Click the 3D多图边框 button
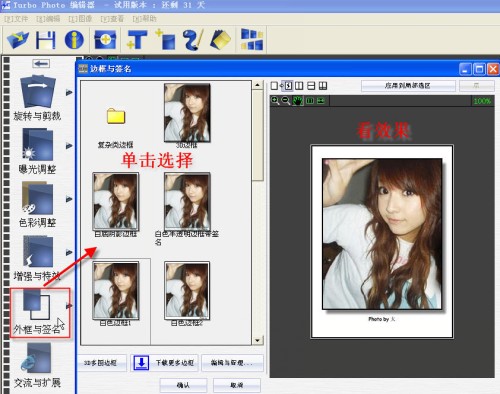 click(102, 363)
